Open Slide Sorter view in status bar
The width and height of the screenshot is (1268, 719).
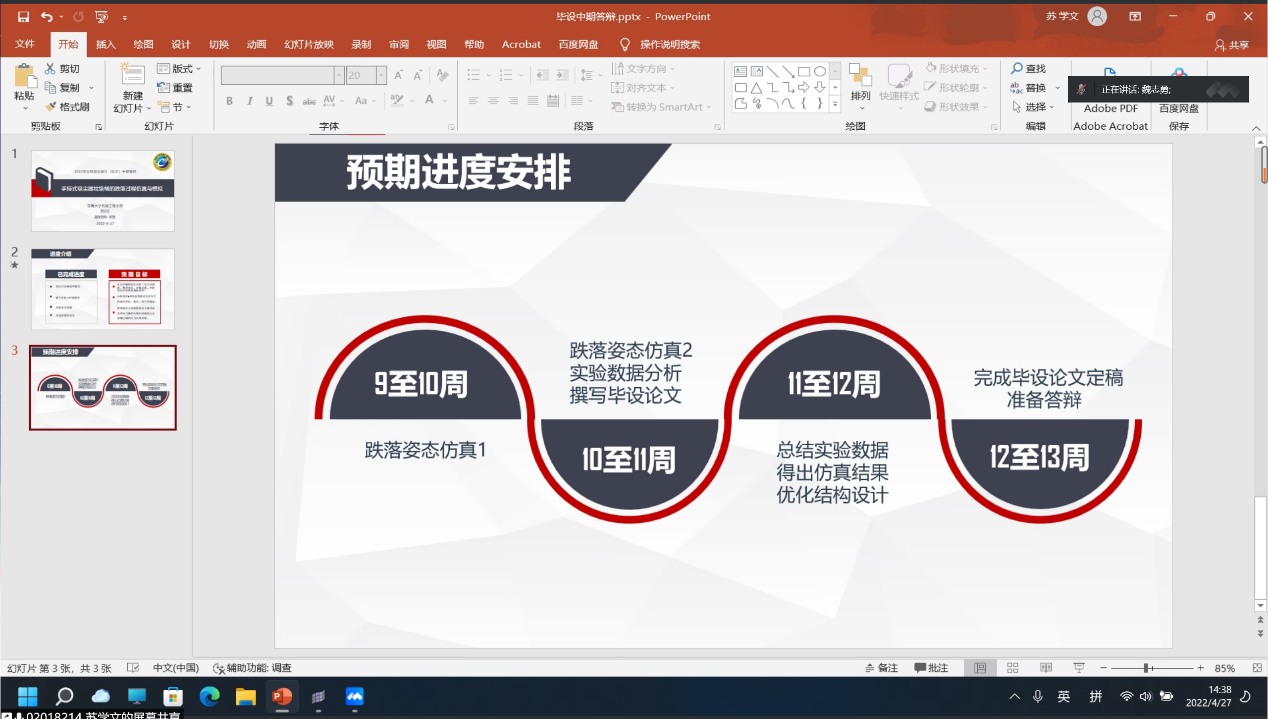pyautogui.click(x=1013, y=668)
